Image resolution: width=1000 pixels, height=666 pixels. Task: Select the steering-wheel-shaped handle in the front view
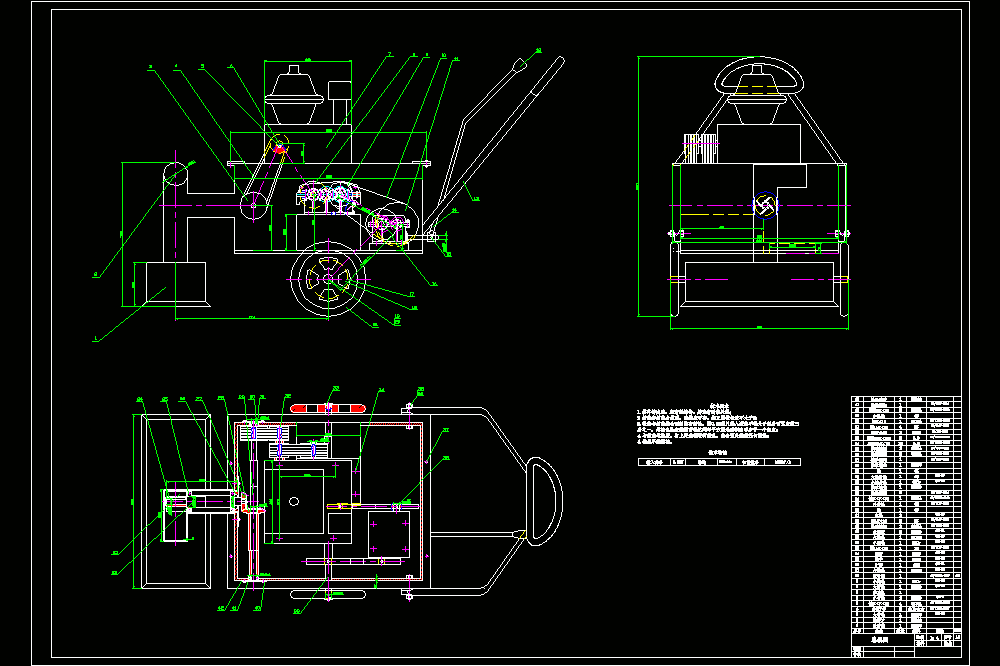[759, 77]
